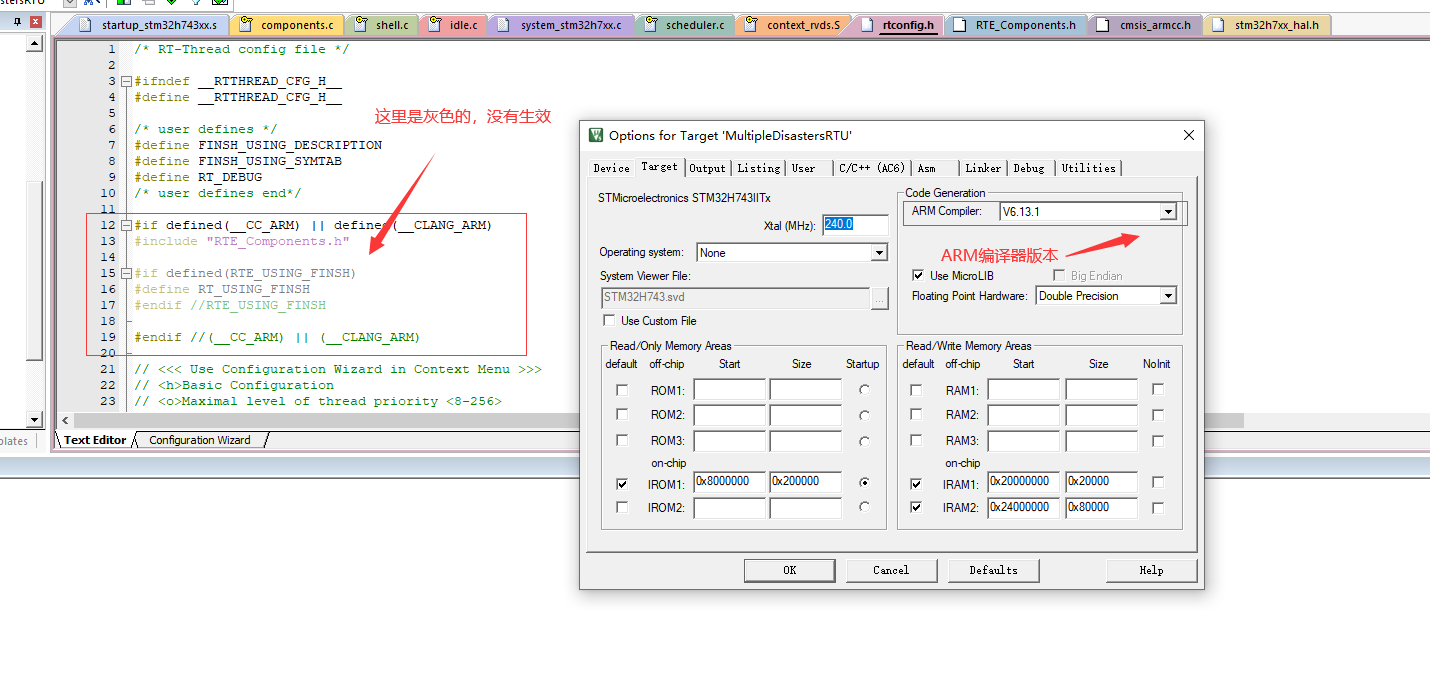Click the Defaults button
Image resolution: width=1430 pixels, height=685 pixels.
tap(993, 570)
